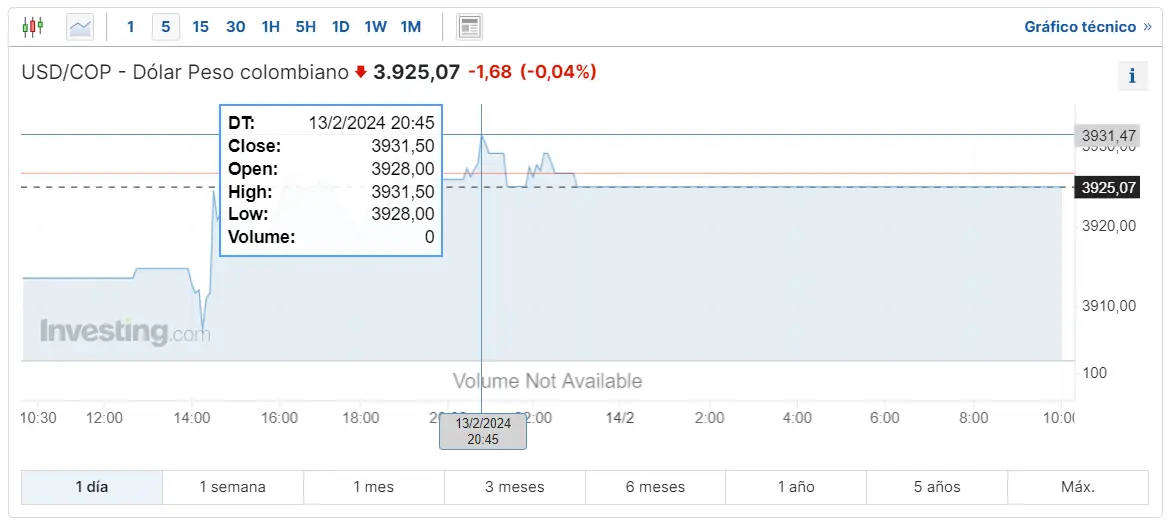
Task: Click the 3925,07 current price label
Action: point(1107,187)
